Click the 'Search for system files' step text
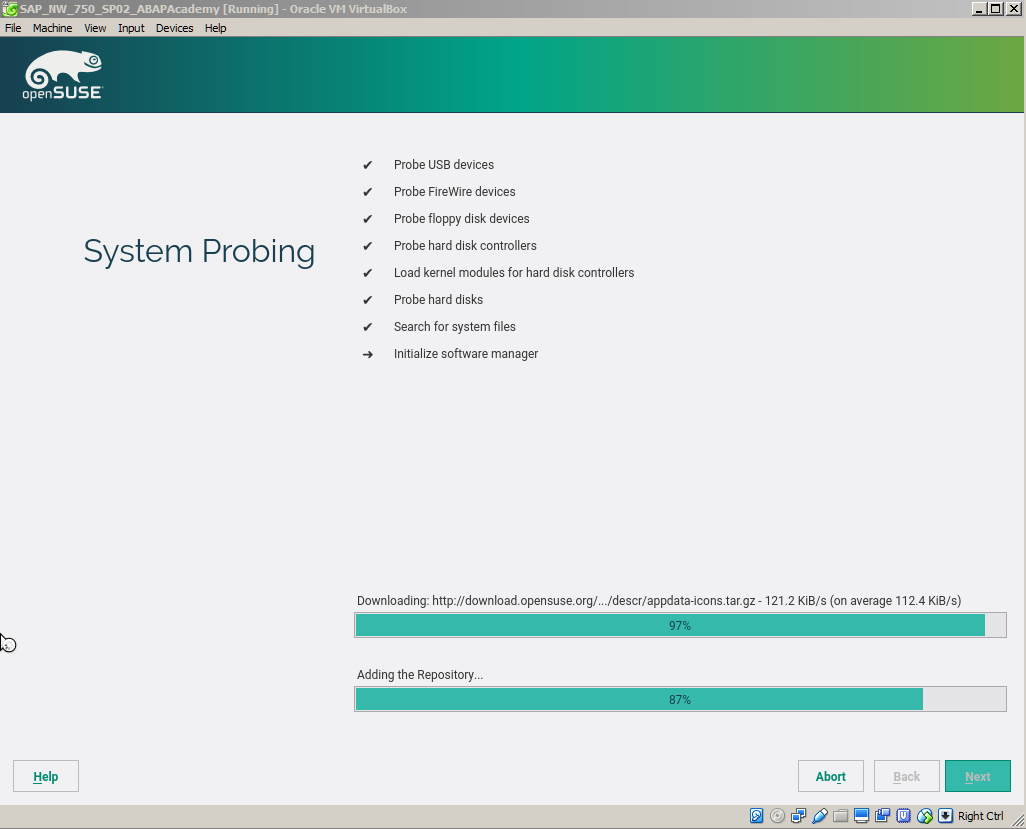Image resolution: width=1026 pixels, height=829 pixels. (x=455, y=326)
